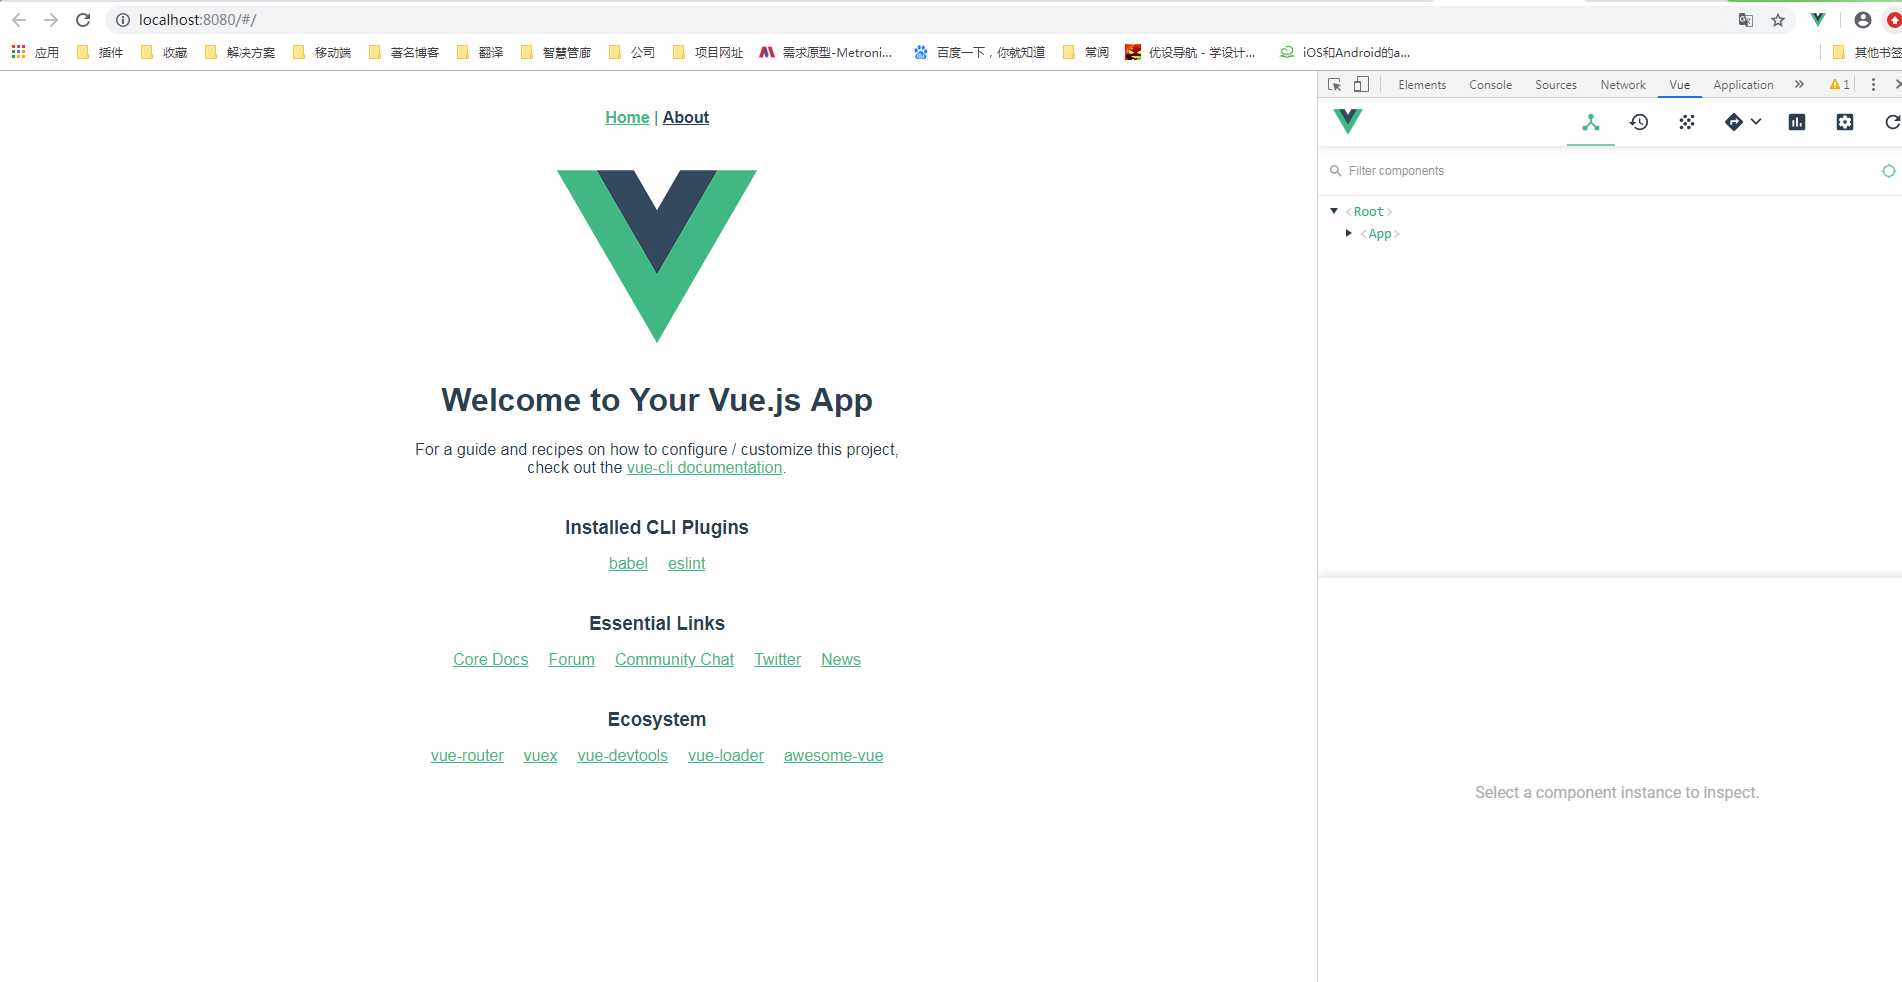Open the Vuex history tab icon

coord(1638,122)
